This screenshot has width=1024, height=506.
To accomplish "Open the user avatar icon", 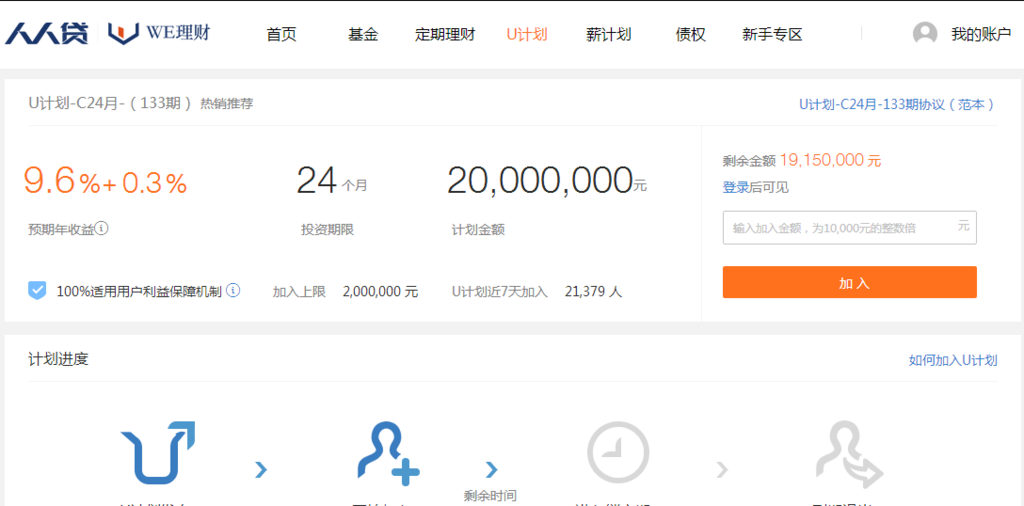I will (x=925, y=34).
